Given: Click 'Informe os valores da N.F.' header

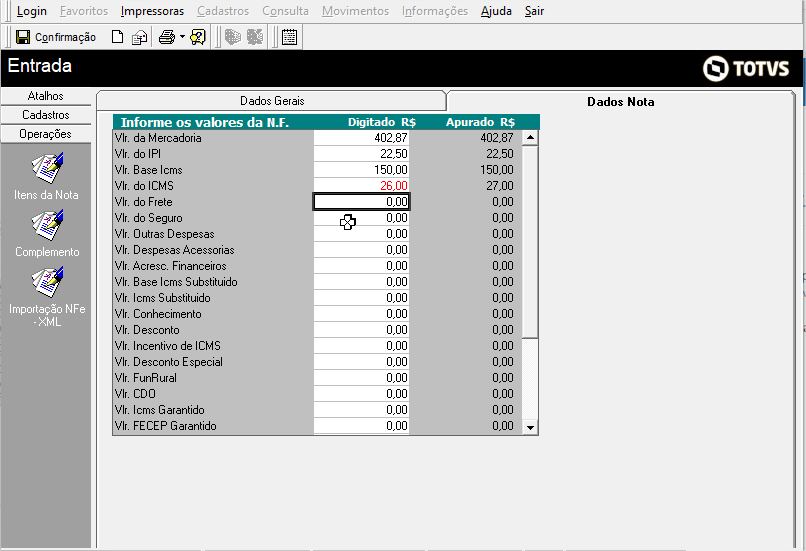Looking at the screenshot, I should [x=205, y=122].
